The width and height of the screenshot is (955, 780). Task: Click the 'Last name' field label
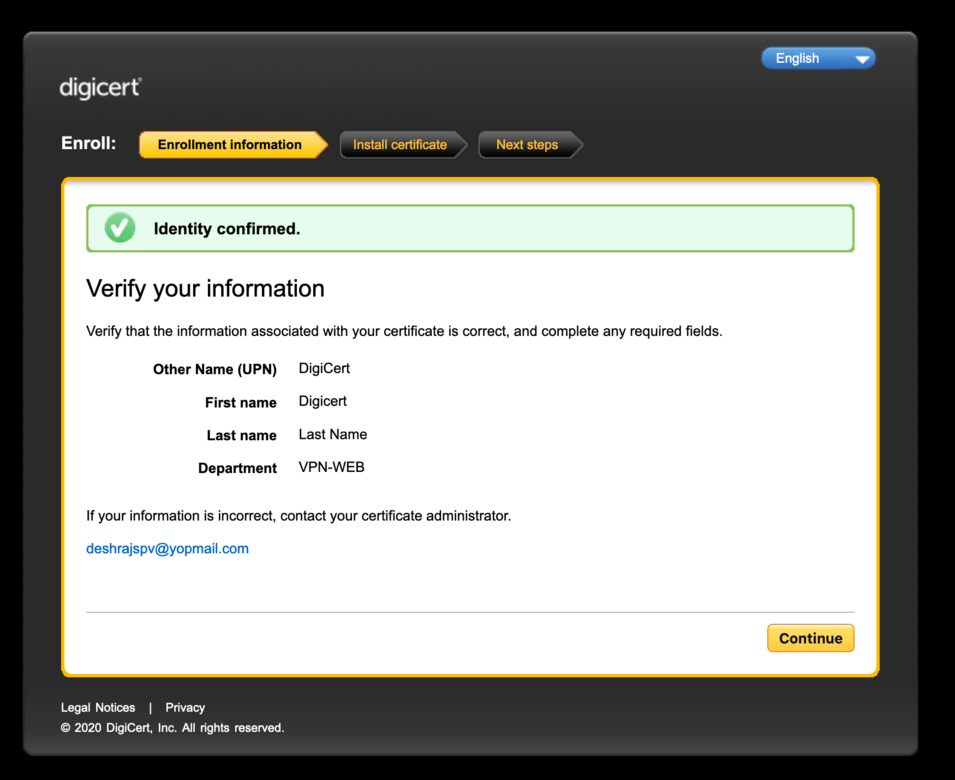coord(241,435)
